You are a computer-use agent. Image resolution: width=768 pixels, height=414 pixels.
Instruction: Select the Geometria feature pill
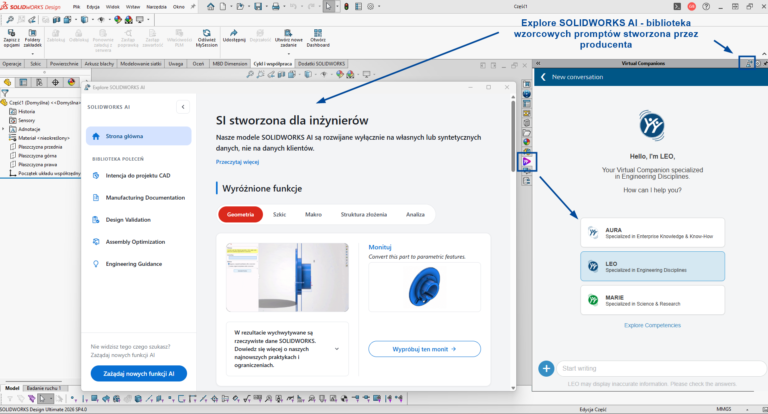pos(240,215)
